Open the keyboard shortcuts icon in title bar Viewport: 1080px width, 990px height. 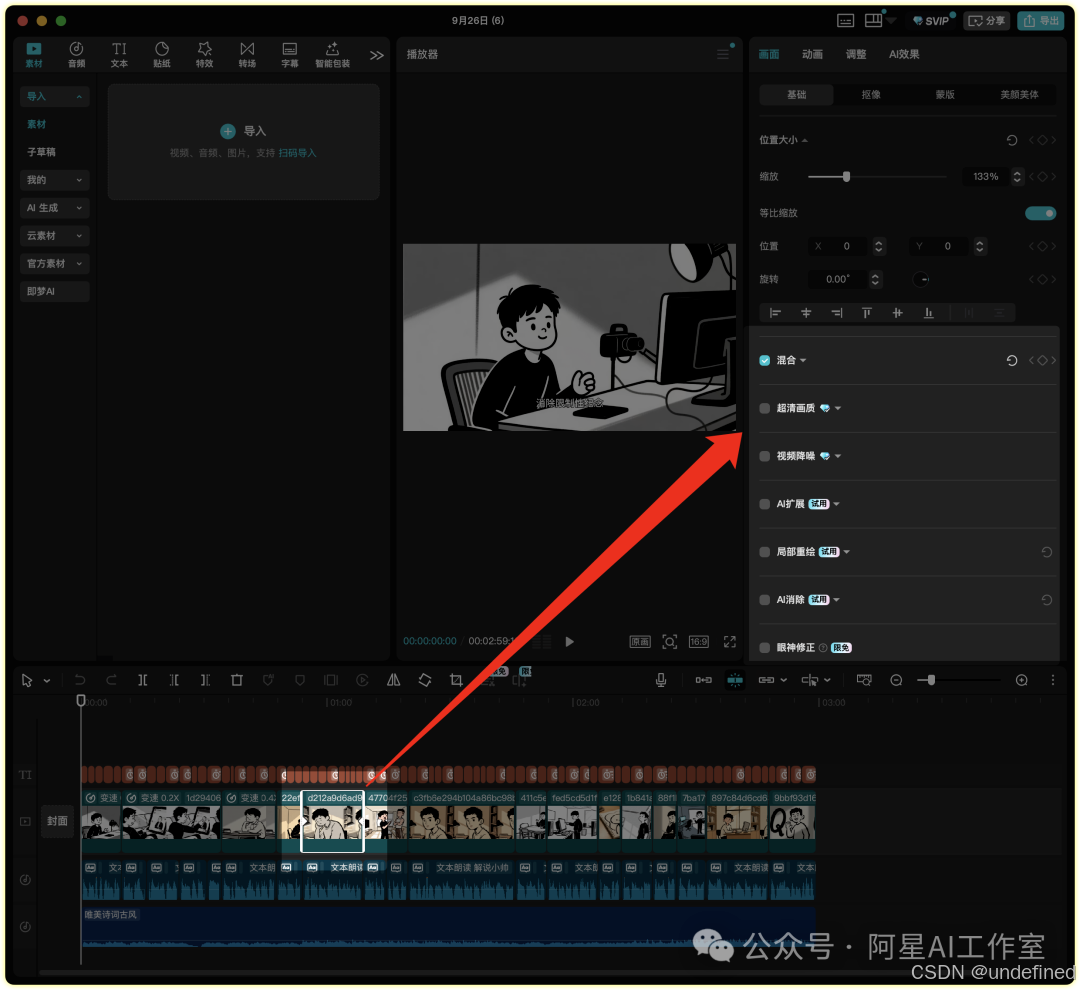pyautogui.click(x=845, y=21)
